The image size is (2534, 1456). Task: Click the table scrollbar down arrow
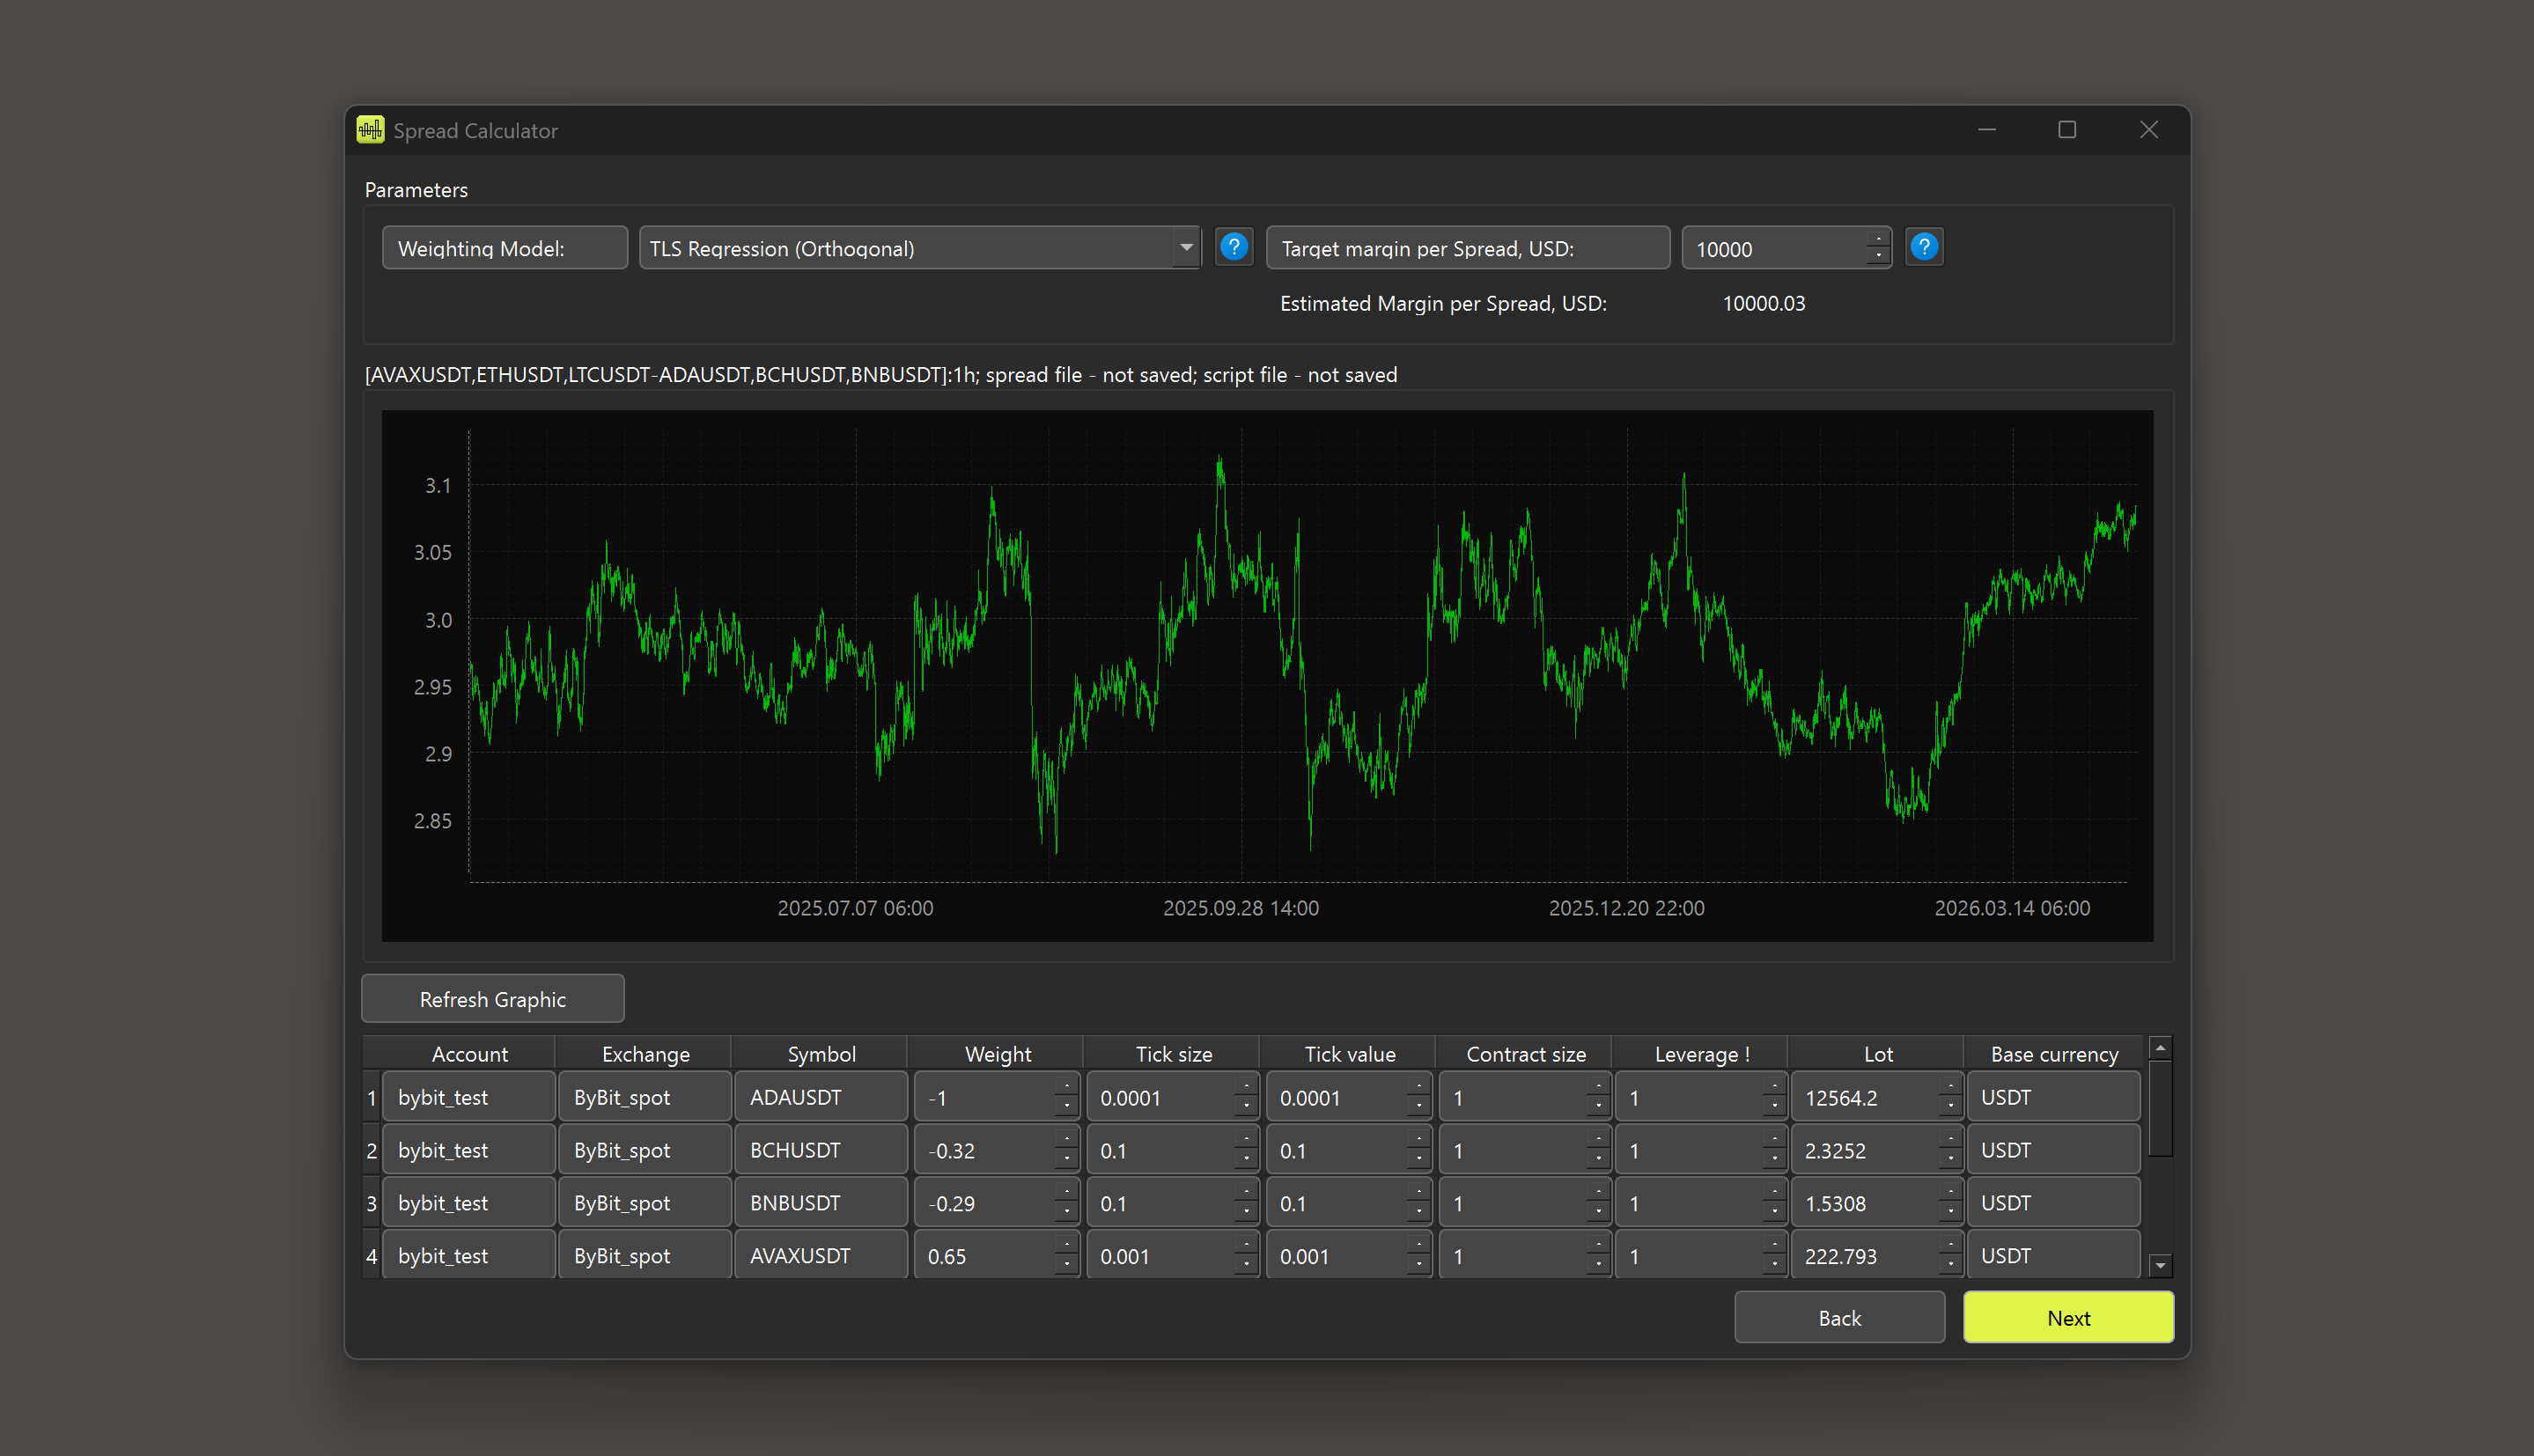tap(2160, 1265)
